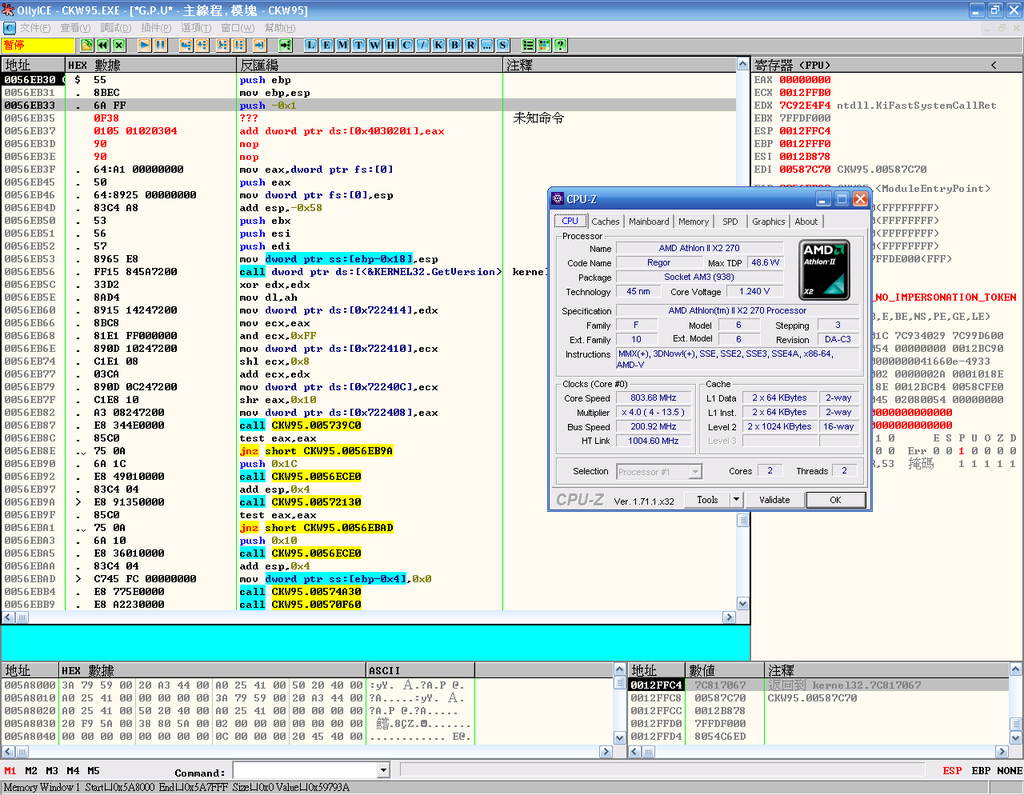Screen dimensions: 1024x795
Task: Click the NONE stack base toggle
Action: pos(1010,771)
